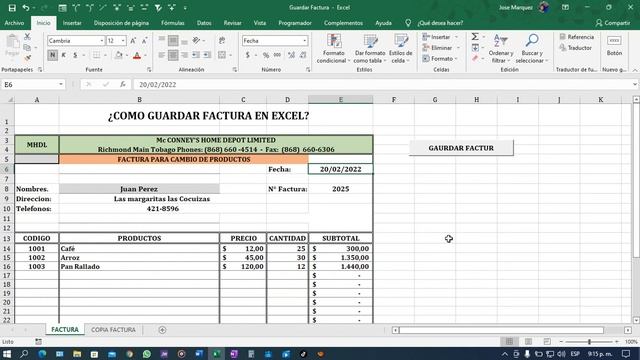Add a new sheet with the plus icon

coord(162,330)
